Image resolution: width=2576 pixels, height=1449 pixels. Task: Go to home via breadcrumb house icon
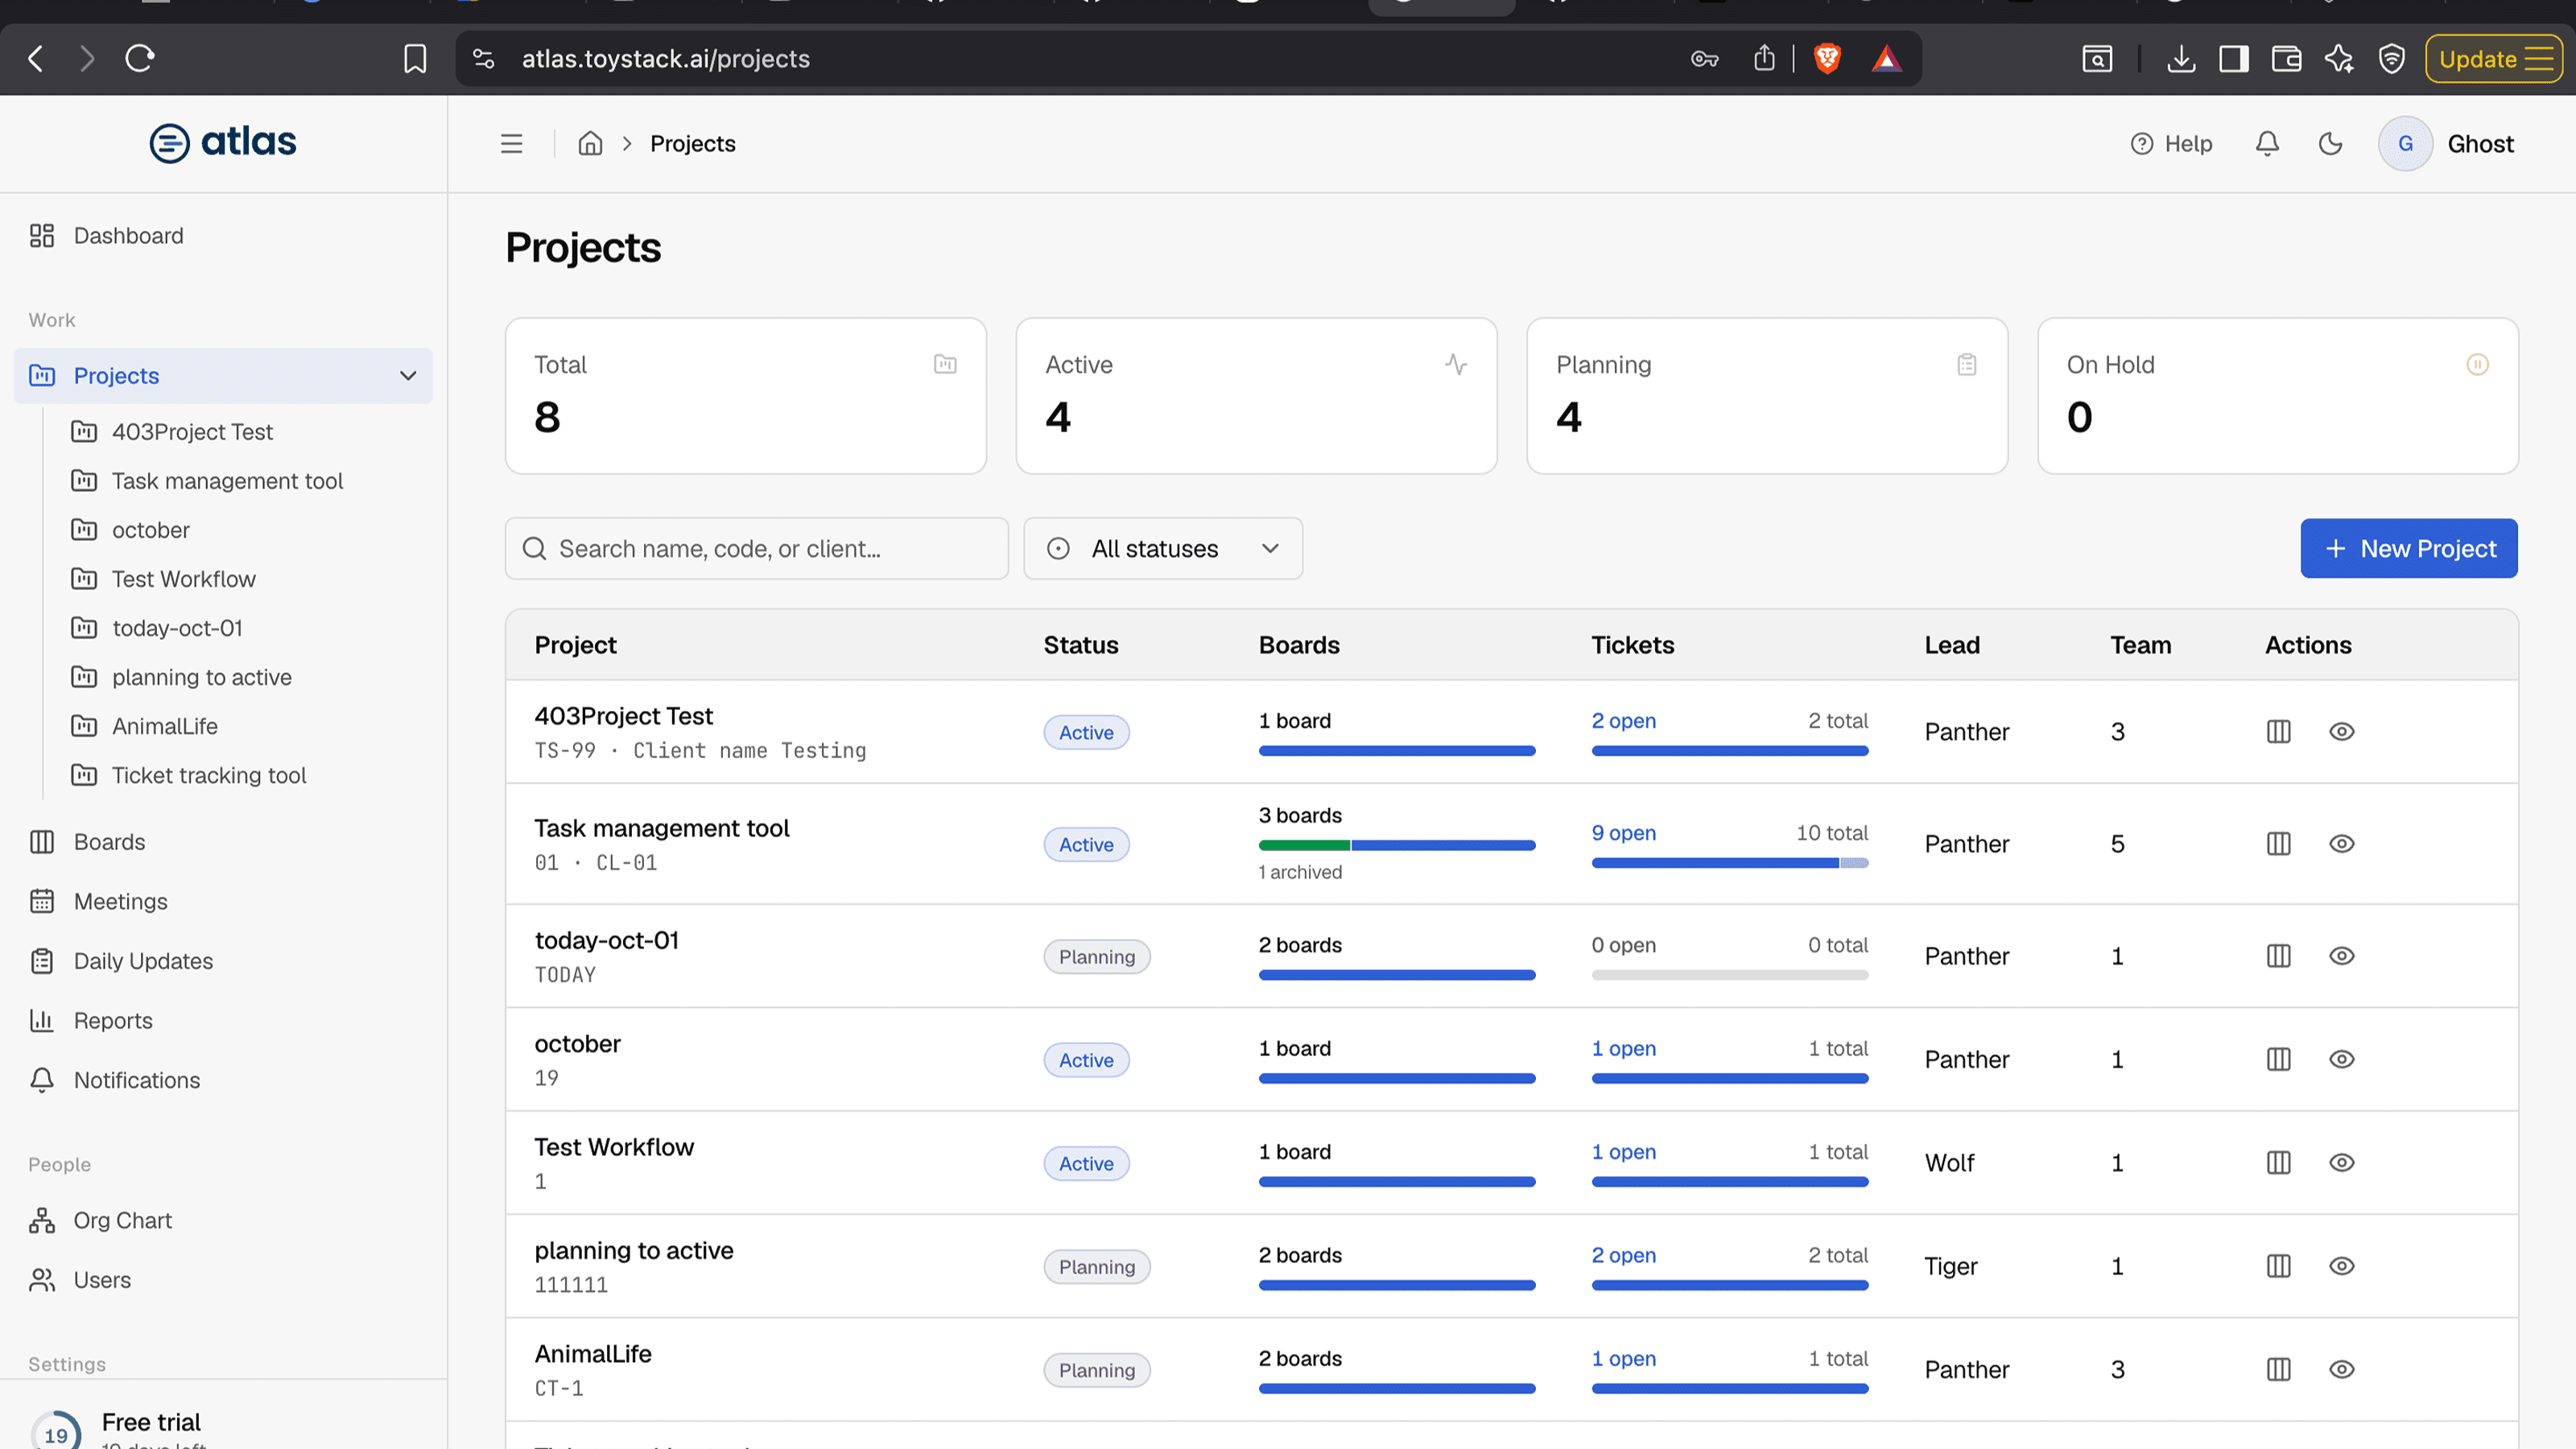tap(590, 144)
